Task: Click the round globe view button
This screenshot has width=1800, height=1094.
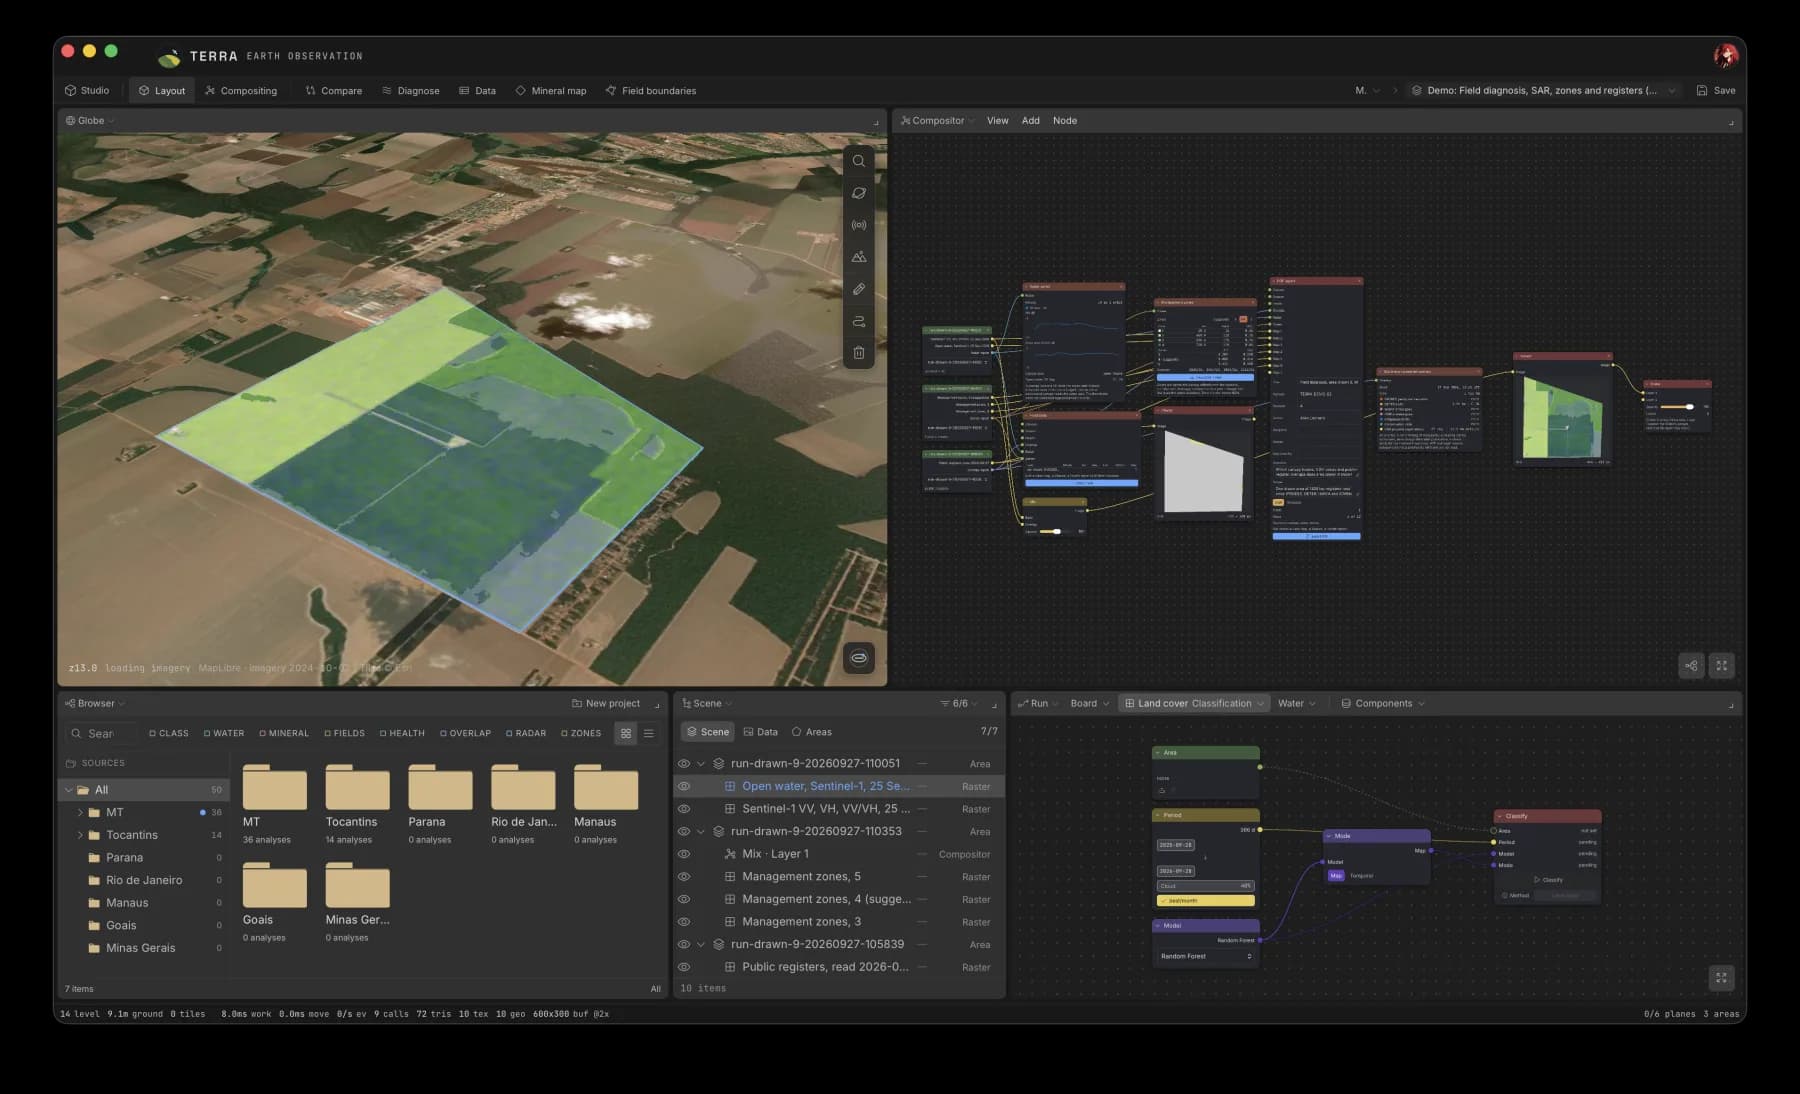Action: [859, 658]
